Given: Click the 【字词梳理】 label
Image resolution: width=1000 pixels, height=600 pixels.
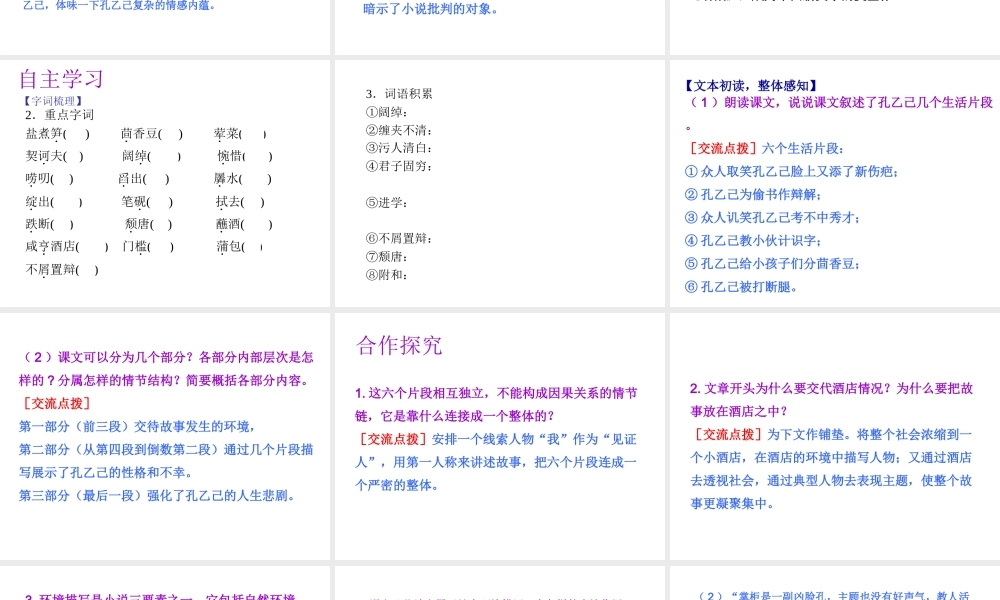Looking at the screenshot, I should click(x=52, y=101).
